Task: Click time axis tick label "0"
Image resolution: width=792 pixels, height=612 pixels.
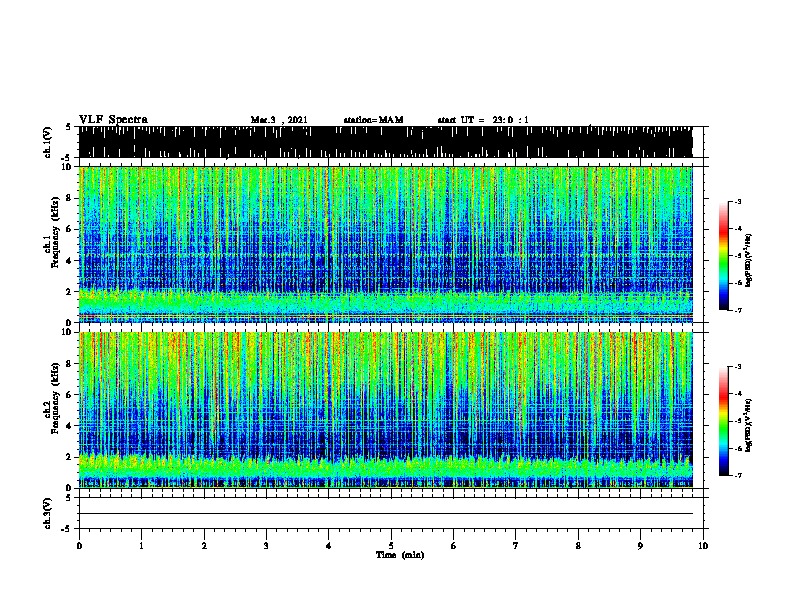Action: [x=79, y=546]
